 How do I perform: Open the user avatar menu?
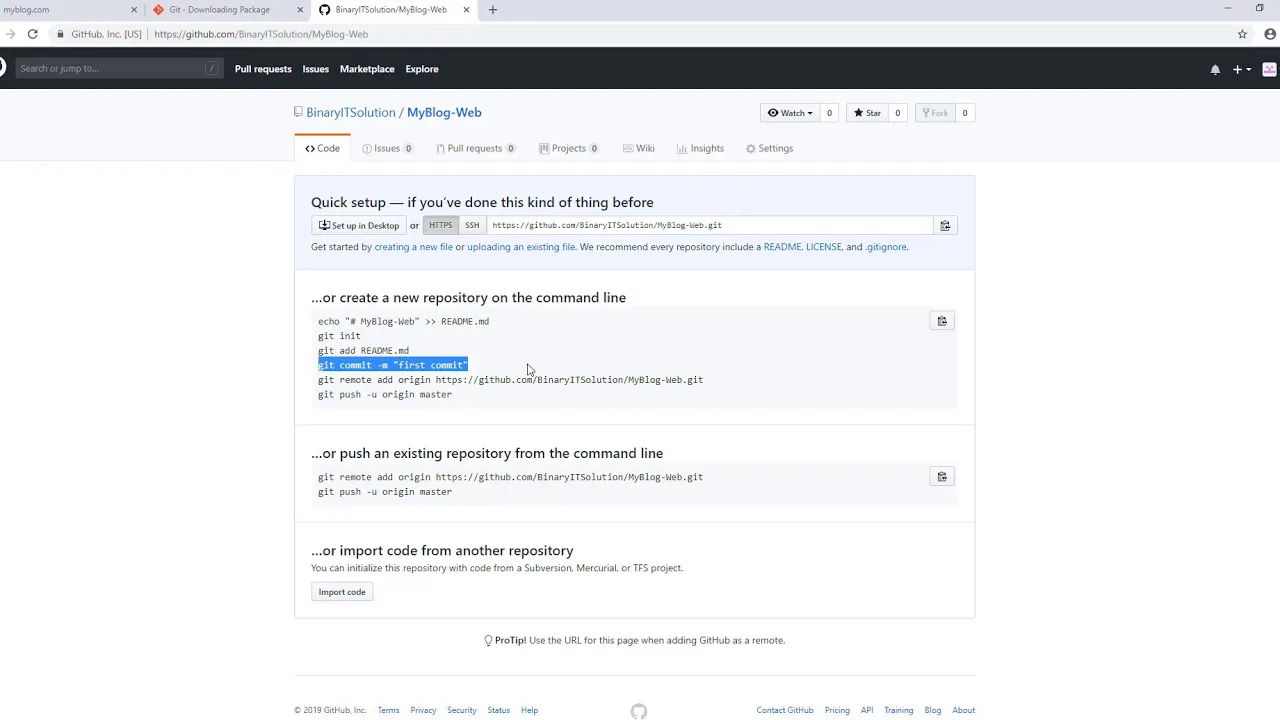click(1270, 69)
